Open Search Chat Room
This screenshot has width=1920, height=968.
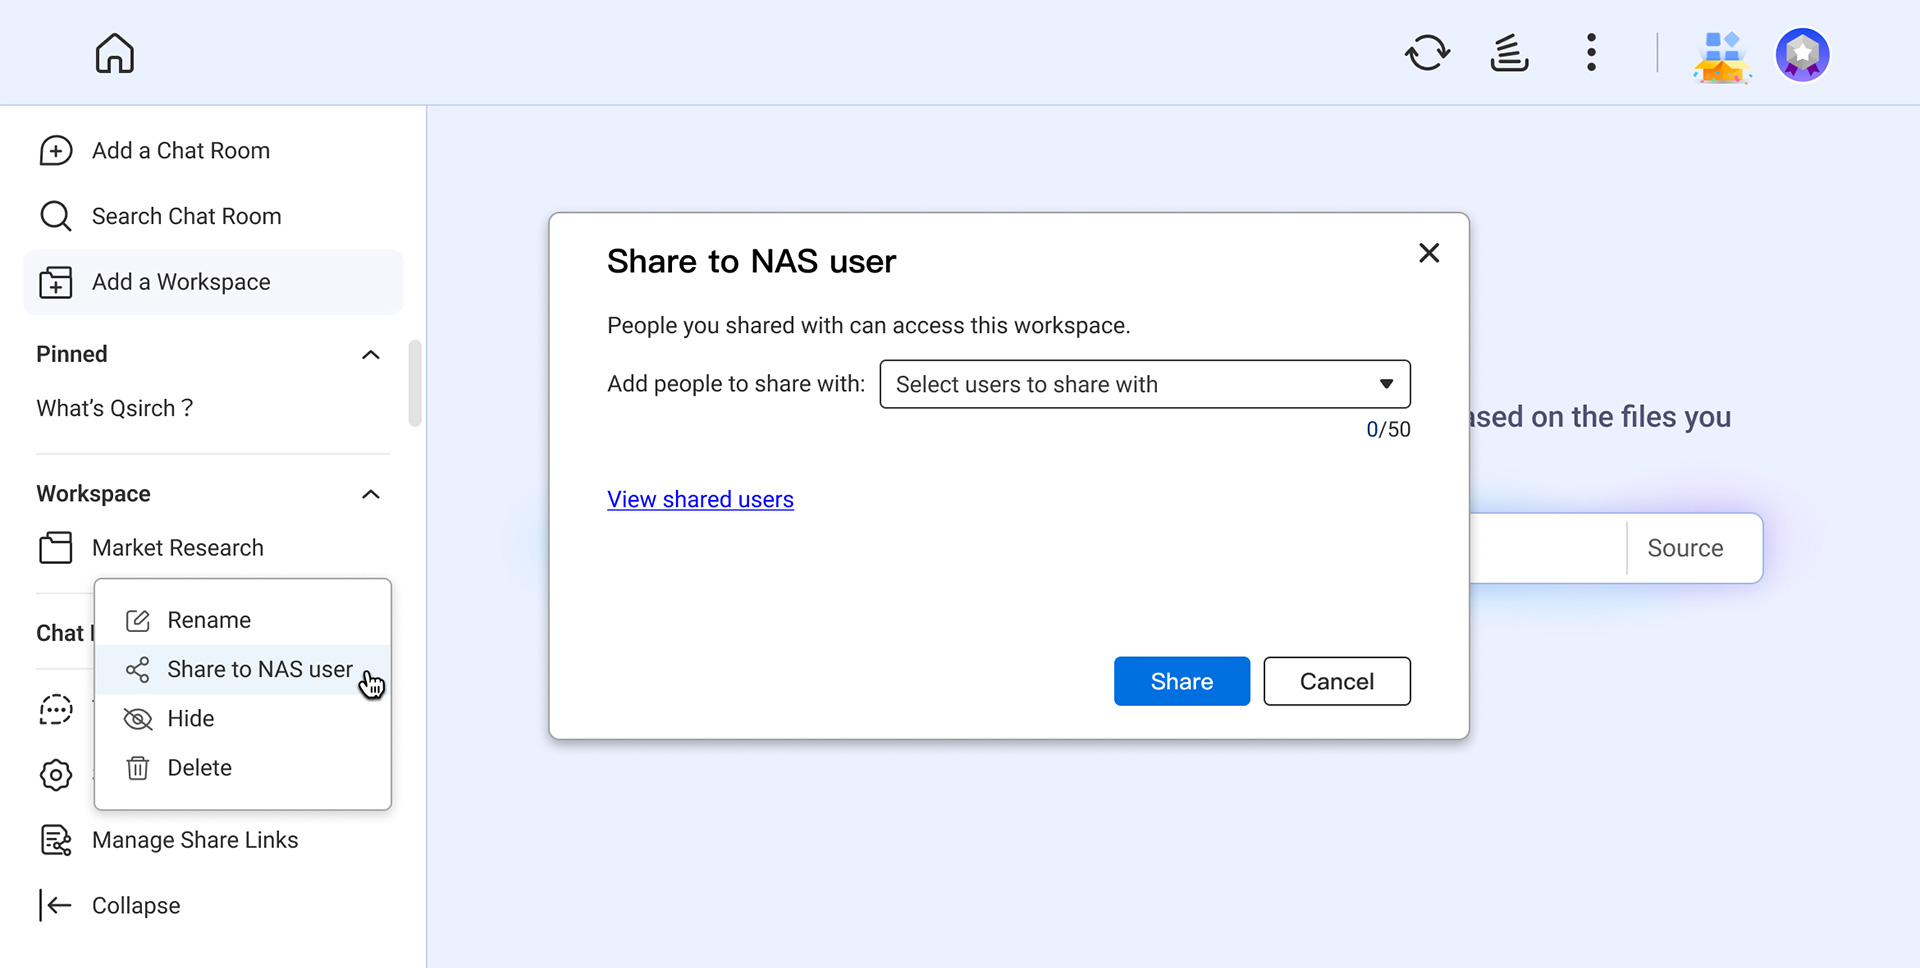[186, 216]
